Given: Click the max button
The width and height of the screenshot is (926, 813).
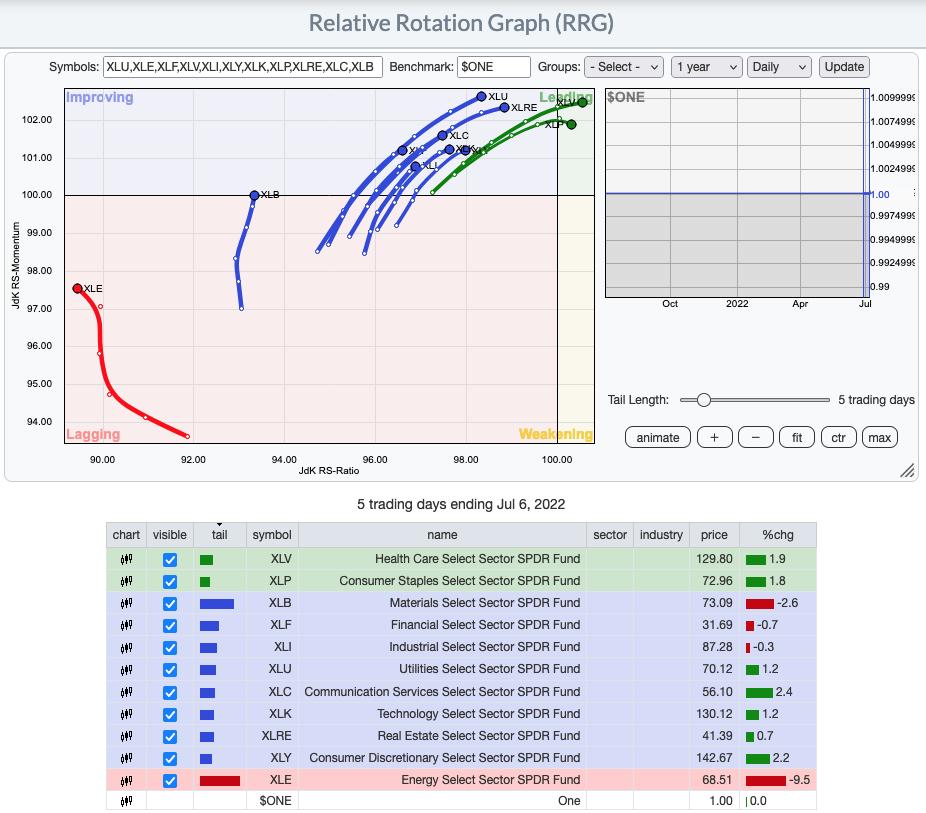Looking at the screenshot, I should (x=879, y=437).
